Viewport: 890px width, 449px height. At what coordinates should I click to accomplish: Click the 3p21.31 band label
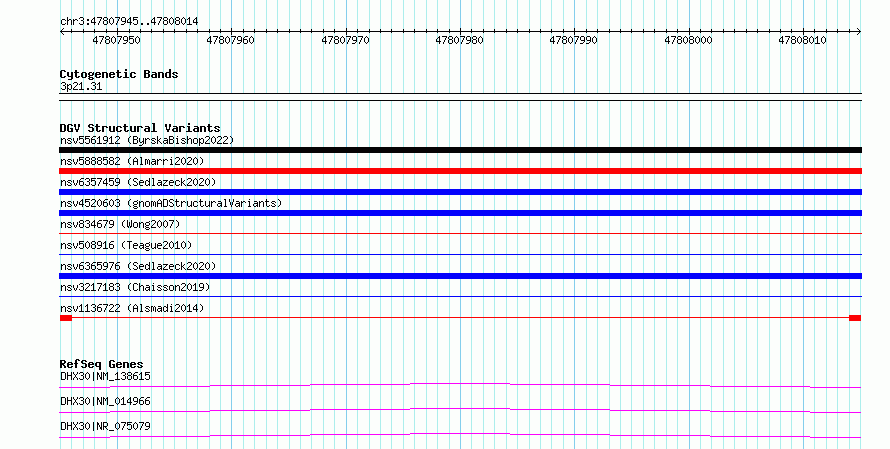coord(81,87)
